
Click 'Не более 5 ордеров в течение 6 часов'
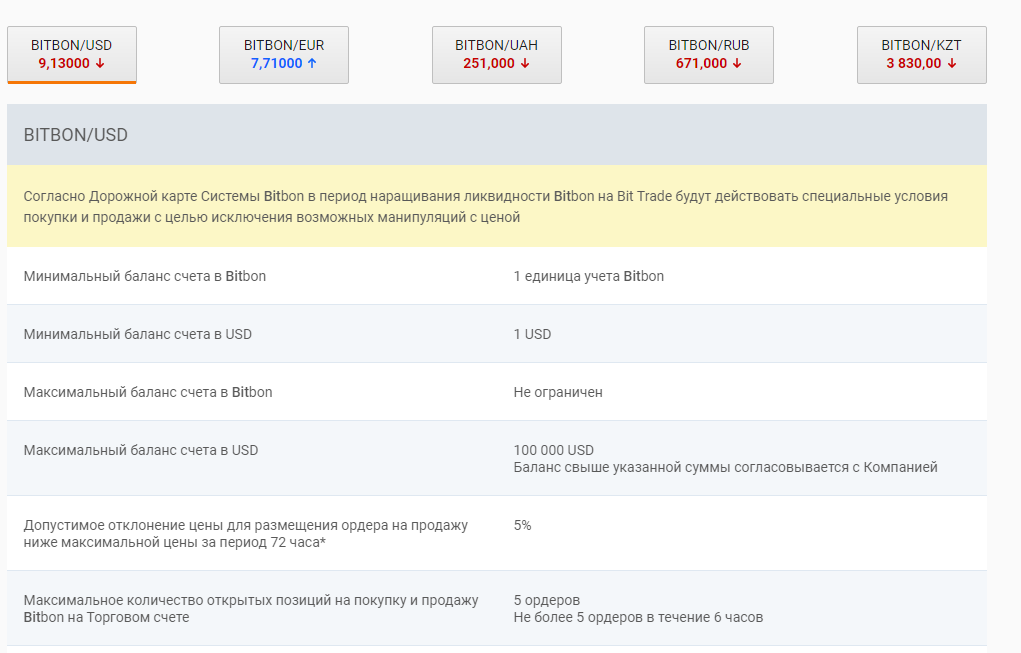tap(638, 617)
